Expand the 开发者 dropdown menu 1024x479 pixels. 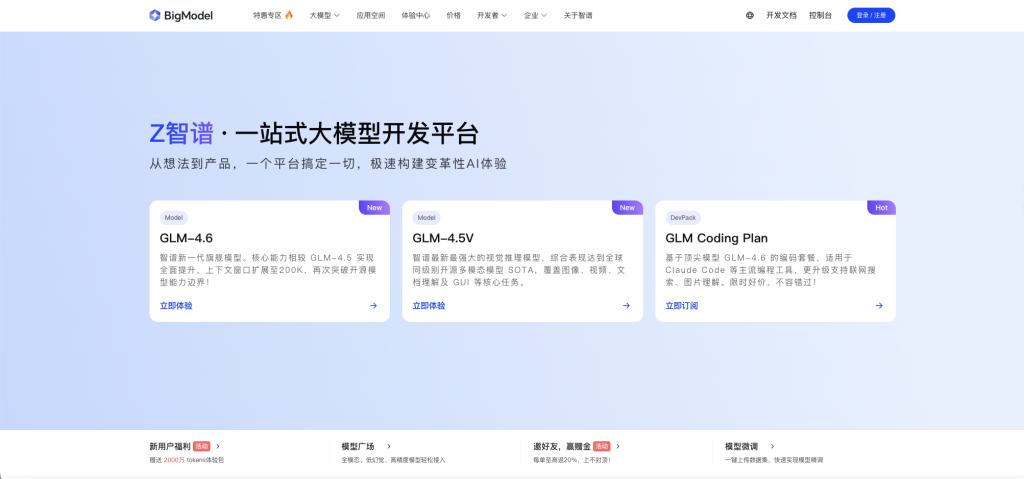point(491,15)
